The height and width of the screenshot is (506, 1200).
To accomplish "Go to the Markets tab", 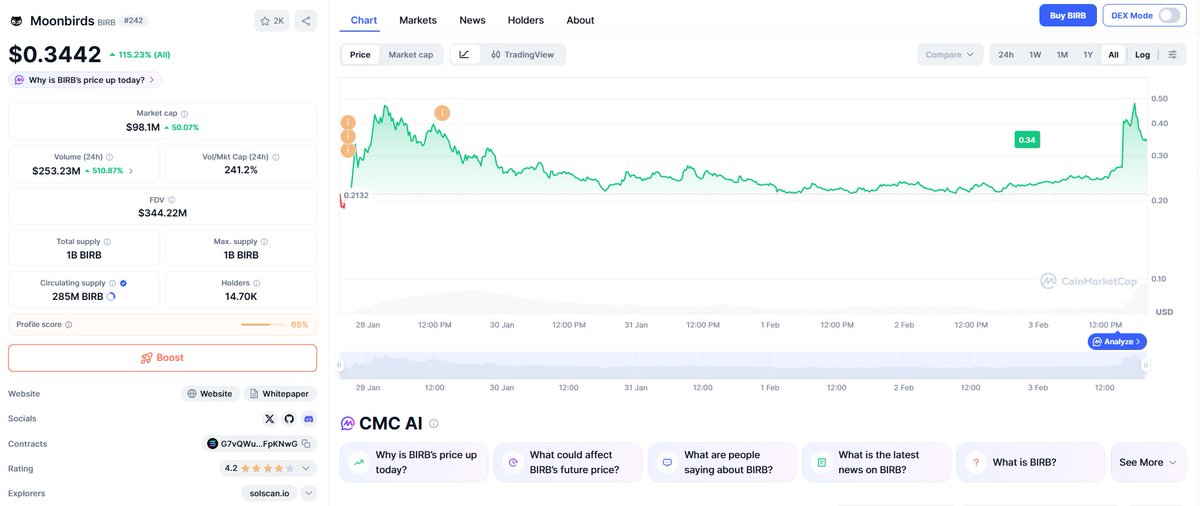I will coord(417,20).
